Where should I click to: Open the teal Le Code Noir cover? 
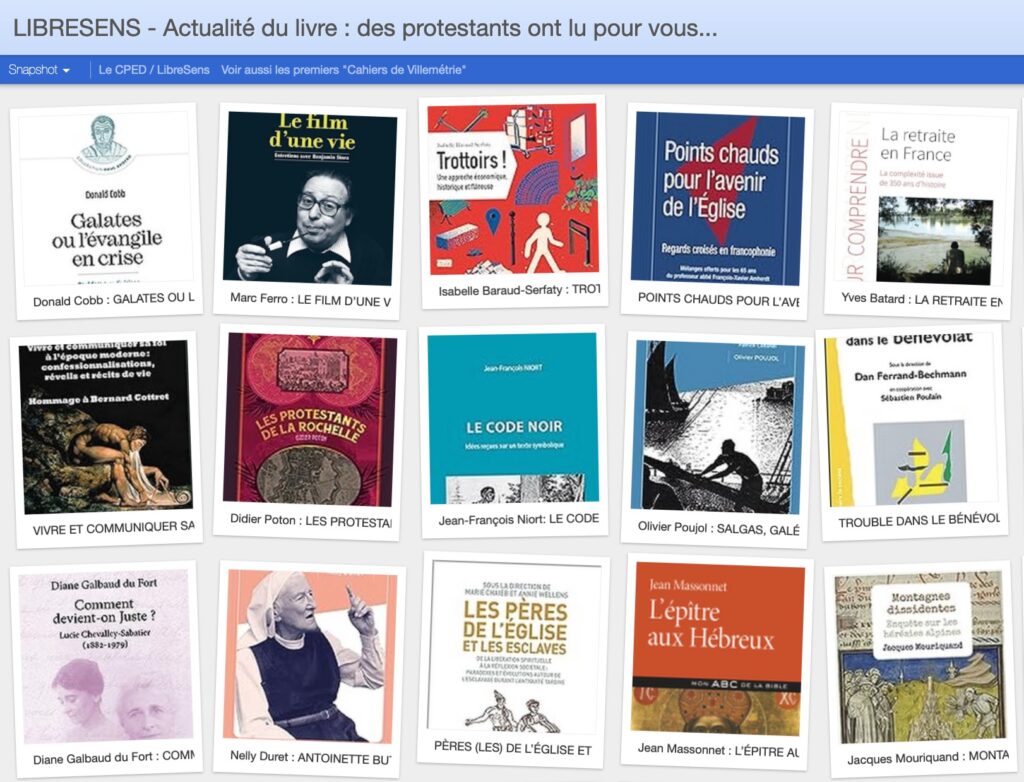coord(513,419)
